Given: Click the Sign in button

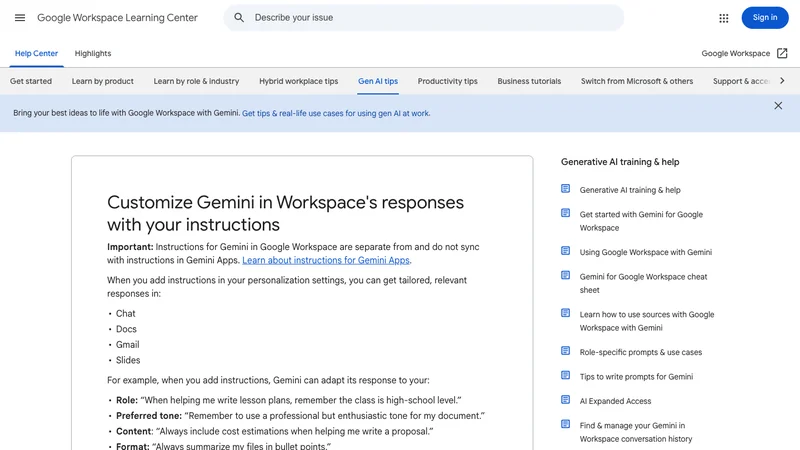Looking at the screenshot, I should click(765, 18).
